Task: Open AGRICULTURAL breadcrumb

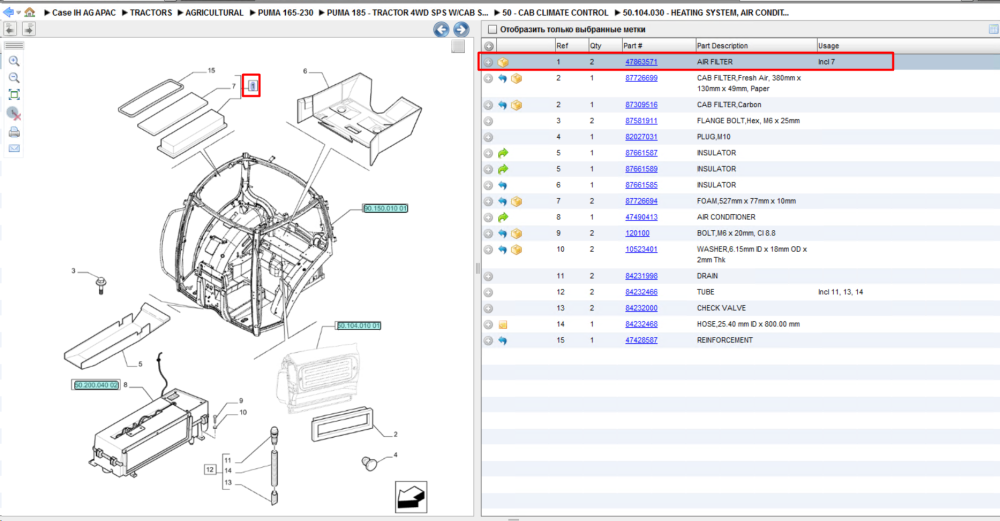Action: coord(214,13)
